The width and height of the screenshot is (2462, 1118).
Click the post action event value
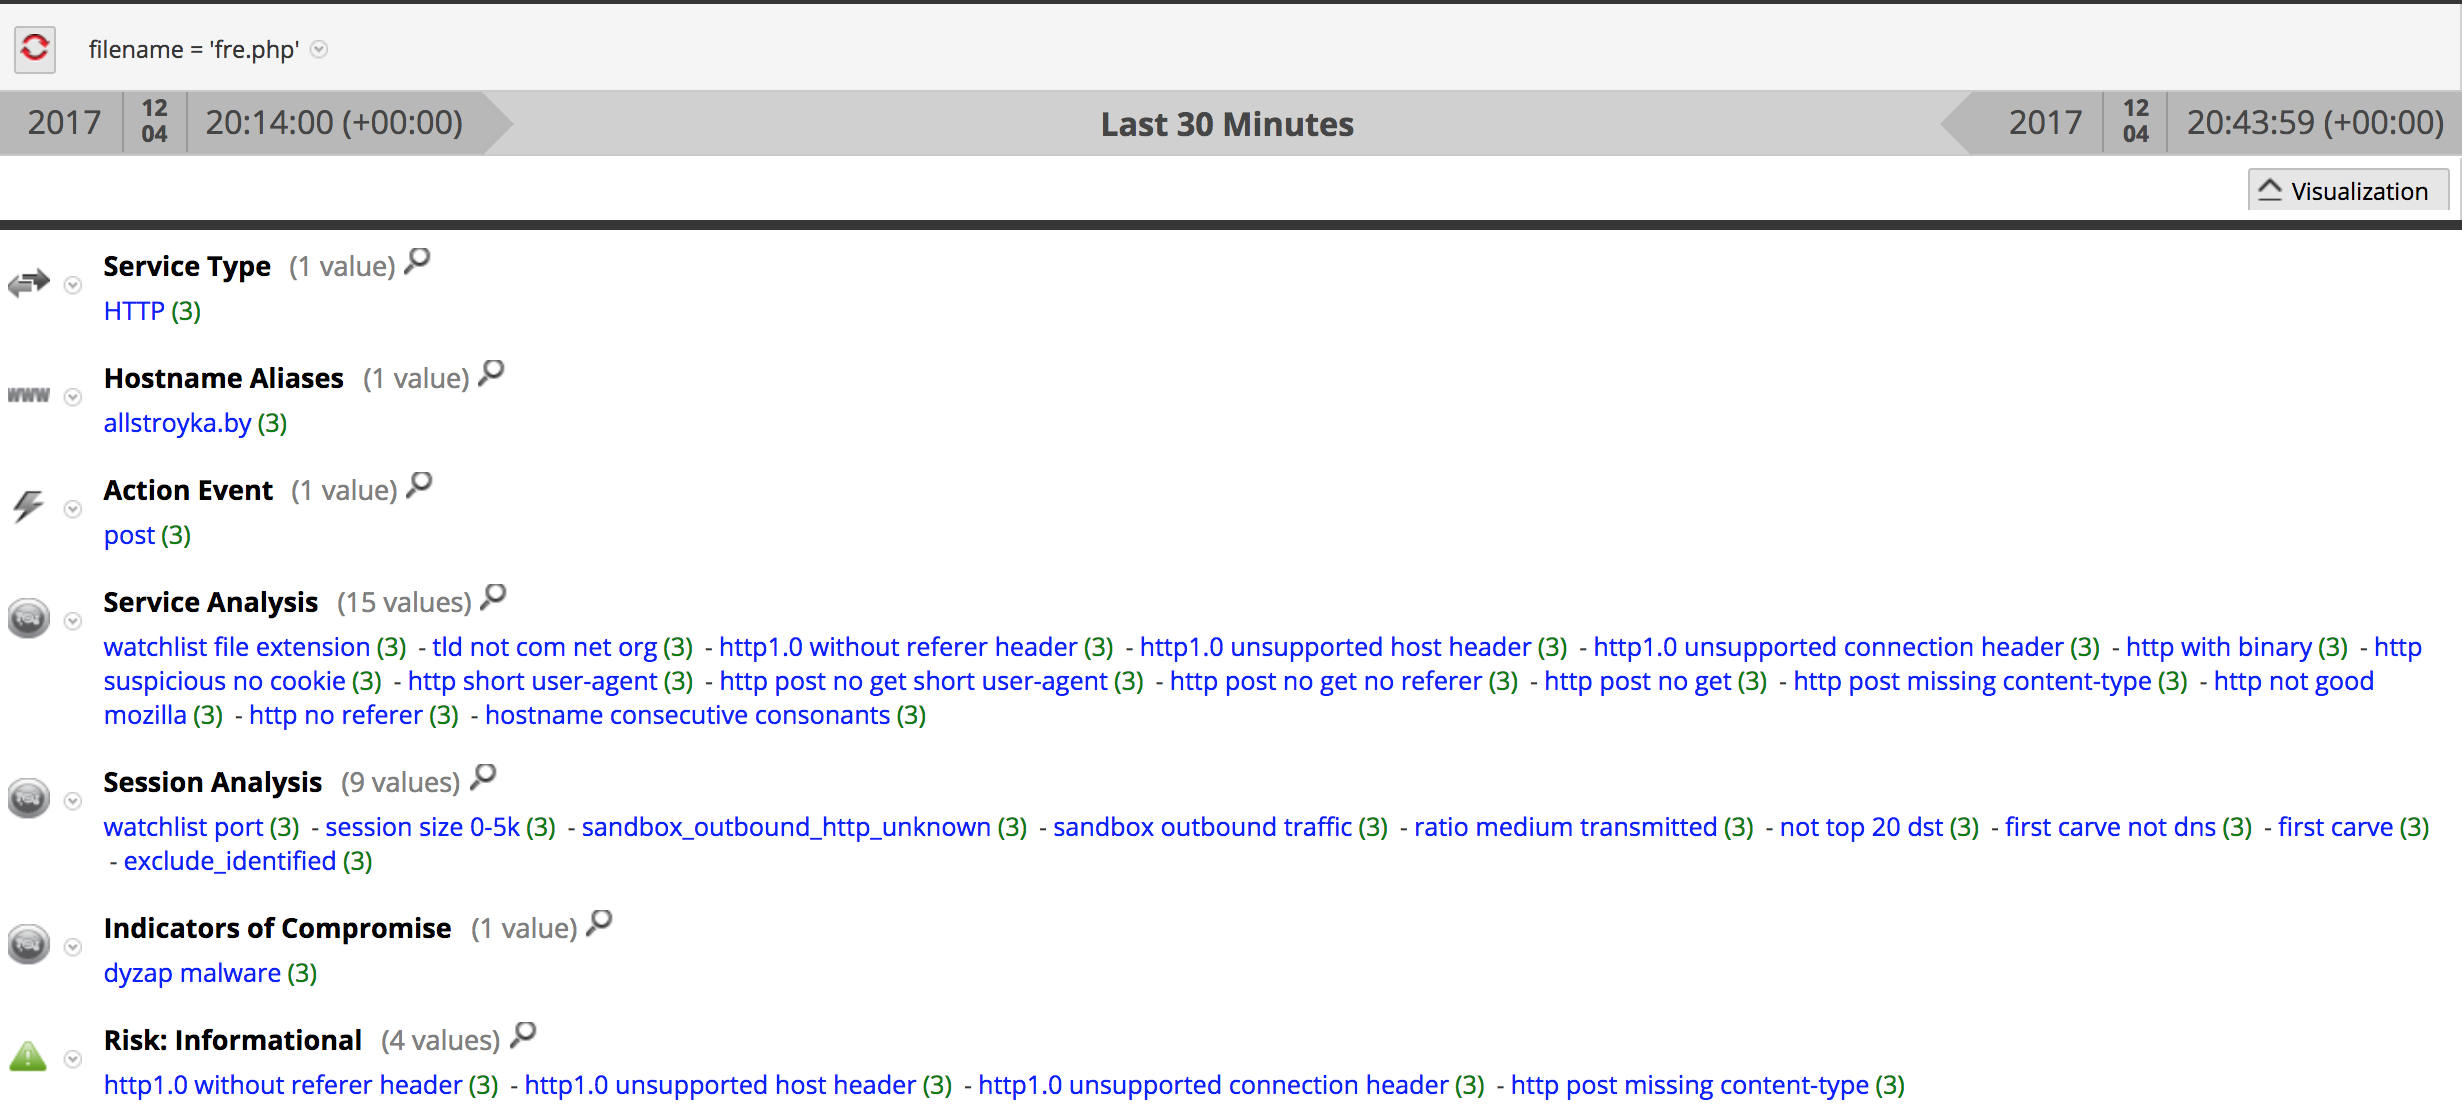(128, 535)
